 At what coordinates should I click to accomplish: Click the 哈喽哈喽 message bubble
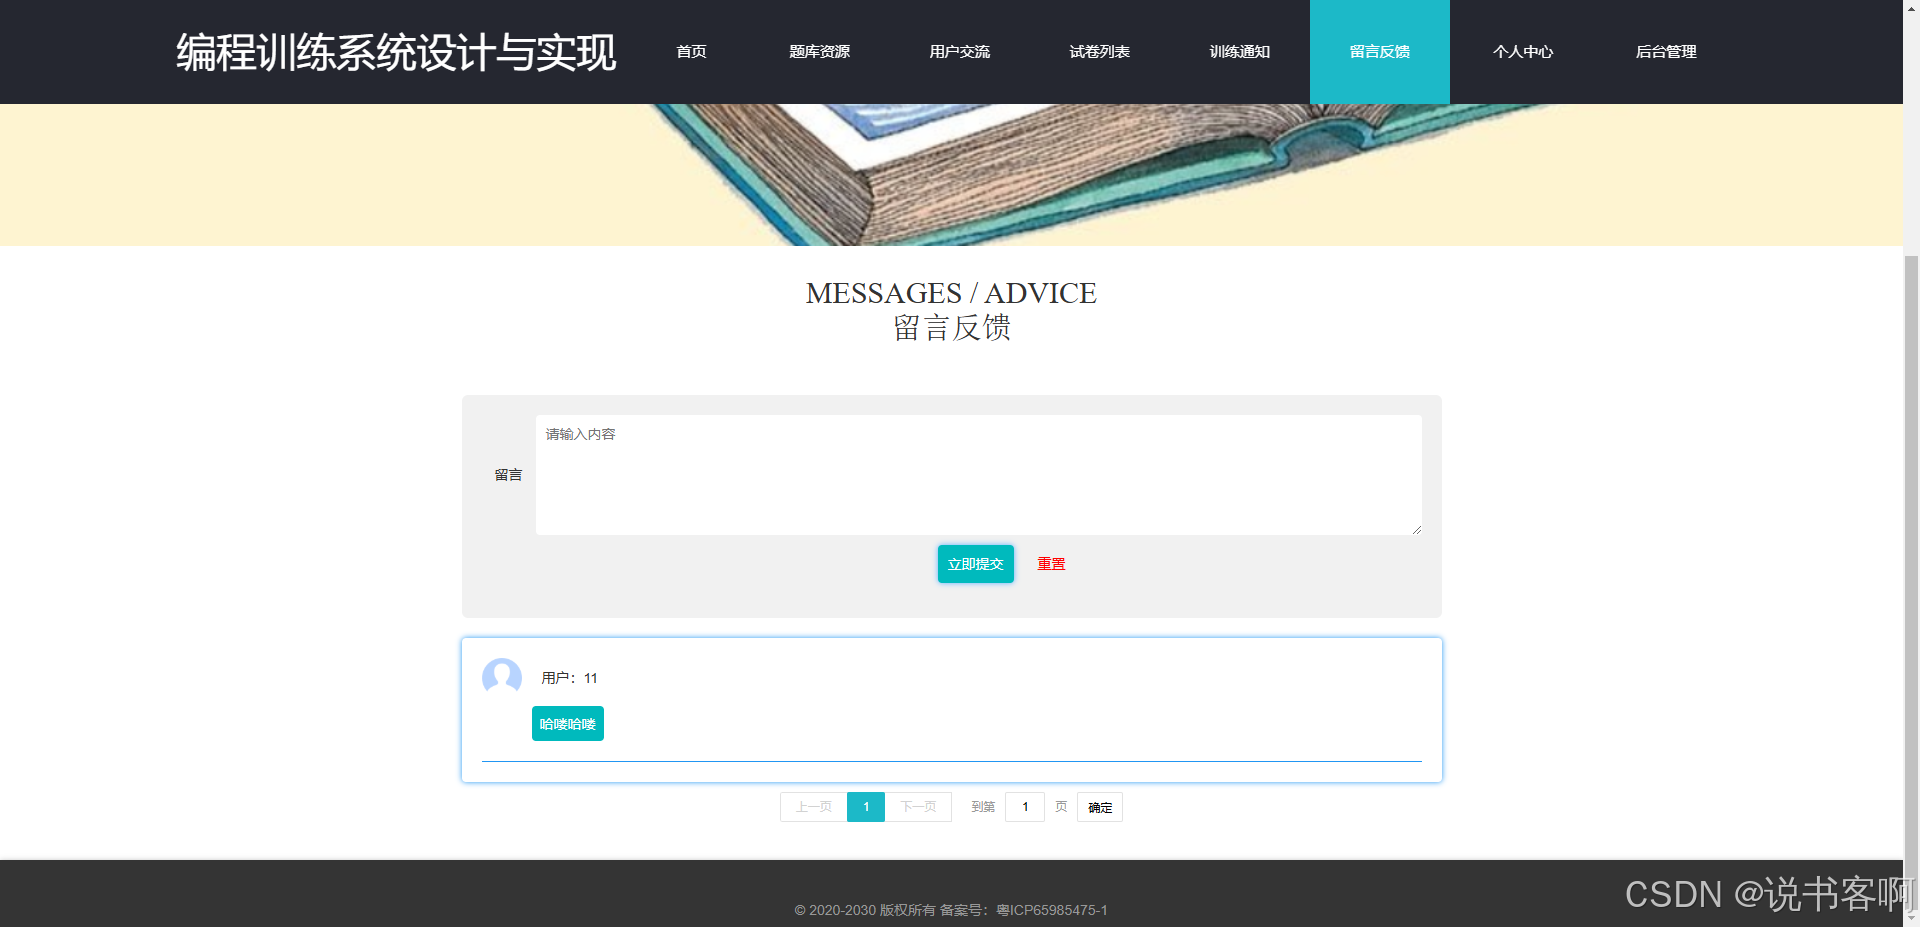click(x=567, y=724)
